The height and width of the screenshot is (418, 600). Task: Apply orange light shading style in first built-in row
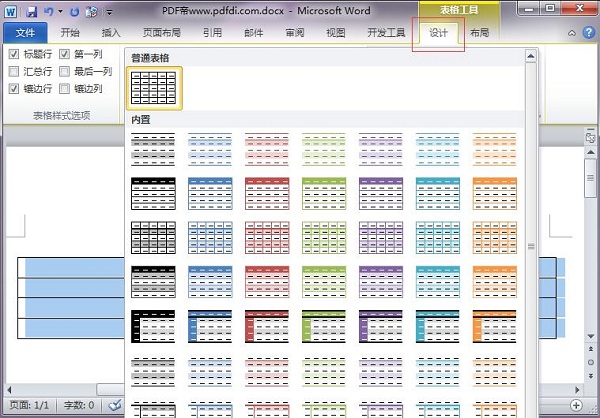coord(495,149)
